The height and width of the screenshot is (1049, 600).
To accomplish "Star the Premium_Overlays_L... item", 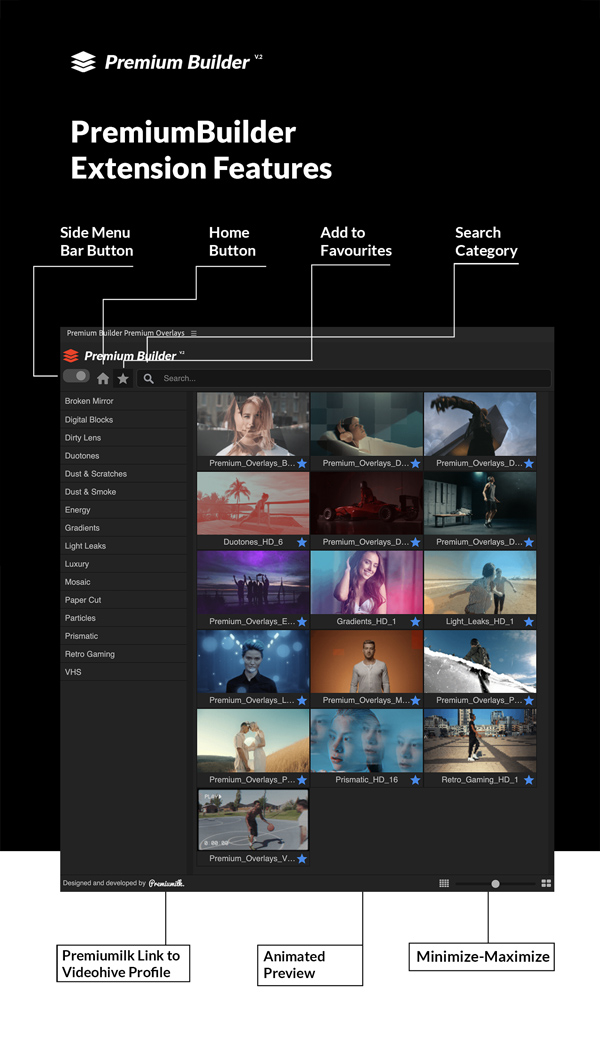I will tap(302, 701).
